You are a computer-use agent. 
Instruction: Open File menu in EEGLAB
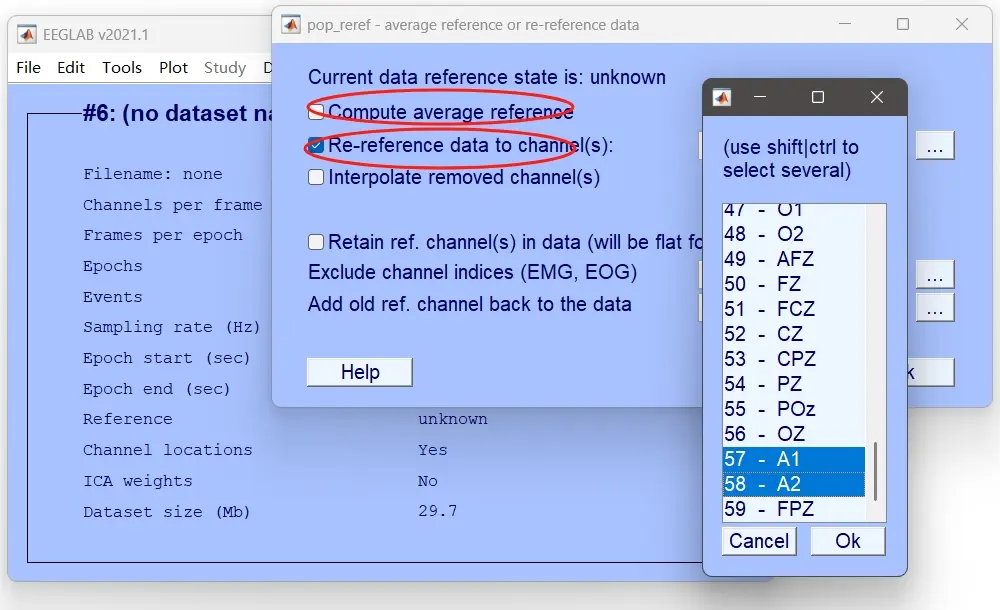click(28, 68)
